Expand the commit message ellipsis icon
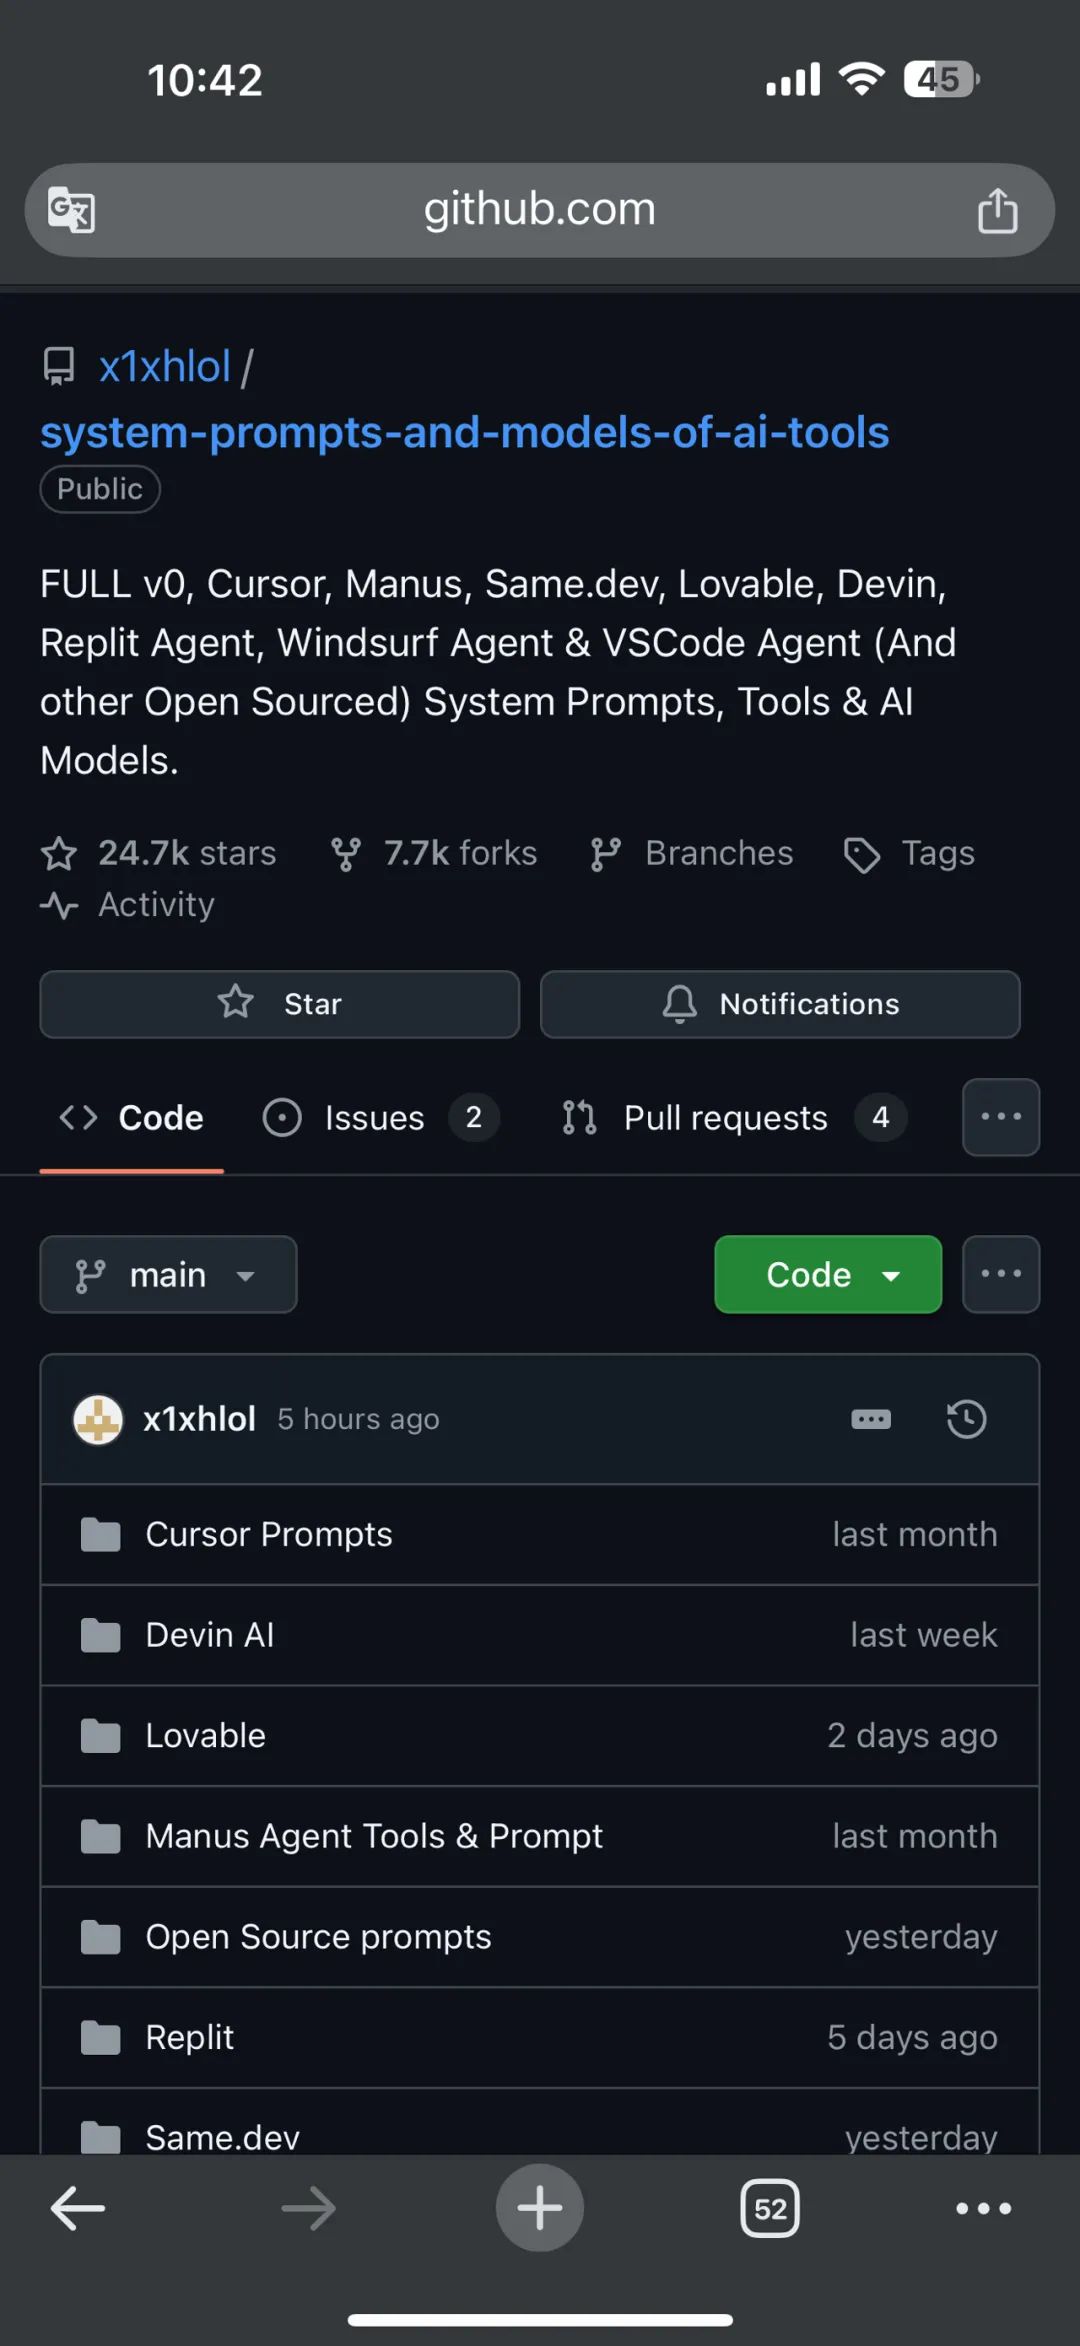This screenshot has height=2346, width=1080. (871, 1419)
